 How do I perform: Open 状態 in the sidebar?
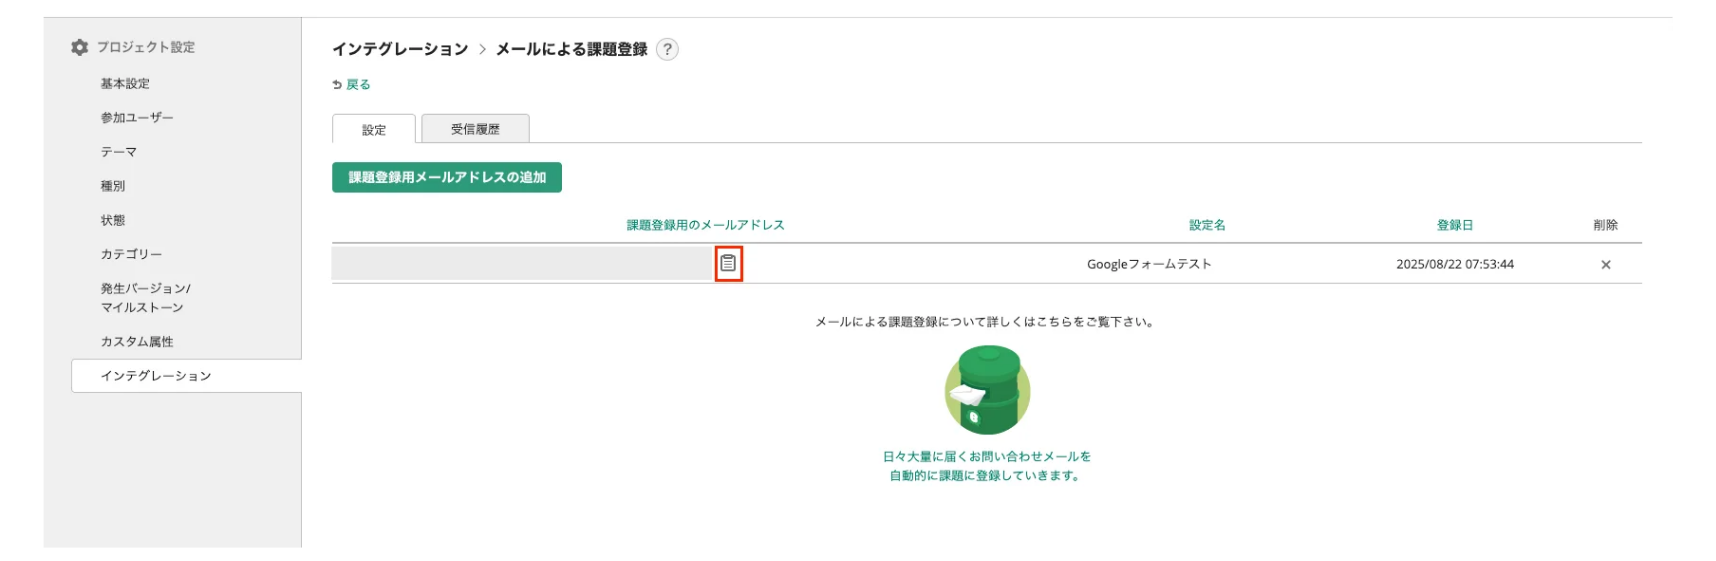[x=113, y=220]
